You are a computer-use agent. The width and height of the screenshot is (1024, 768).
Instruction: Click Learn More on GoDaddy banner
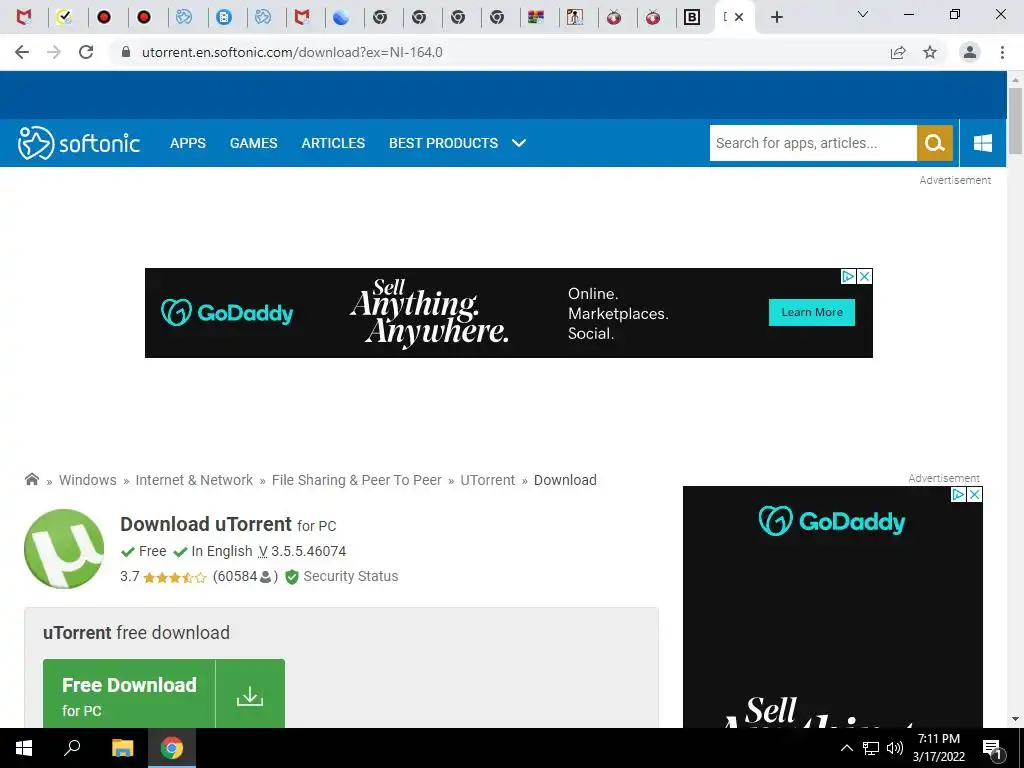tap(812, 312)
